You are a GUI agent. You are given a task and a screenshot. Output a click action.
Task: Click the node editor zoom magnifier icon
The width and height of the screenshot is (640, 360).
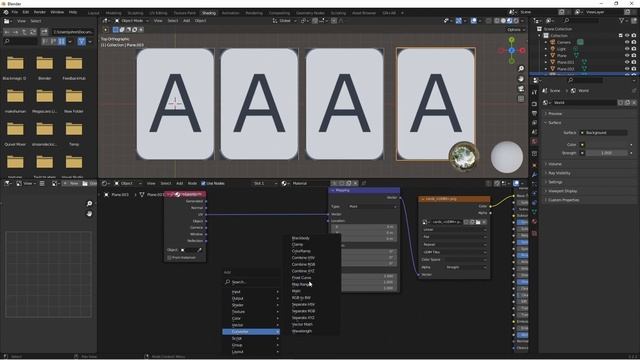tap(89, 203)
